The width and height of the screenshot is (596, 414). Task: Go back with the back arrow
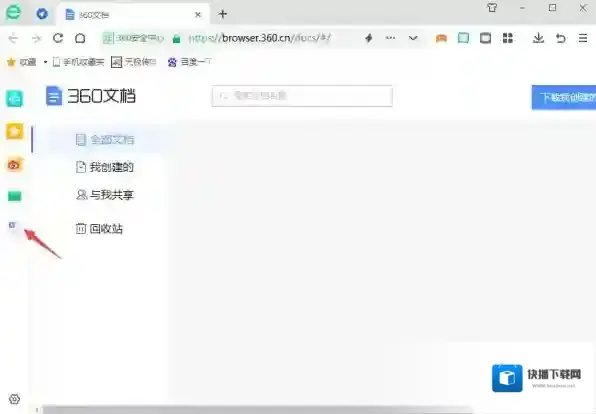point(13,38)
